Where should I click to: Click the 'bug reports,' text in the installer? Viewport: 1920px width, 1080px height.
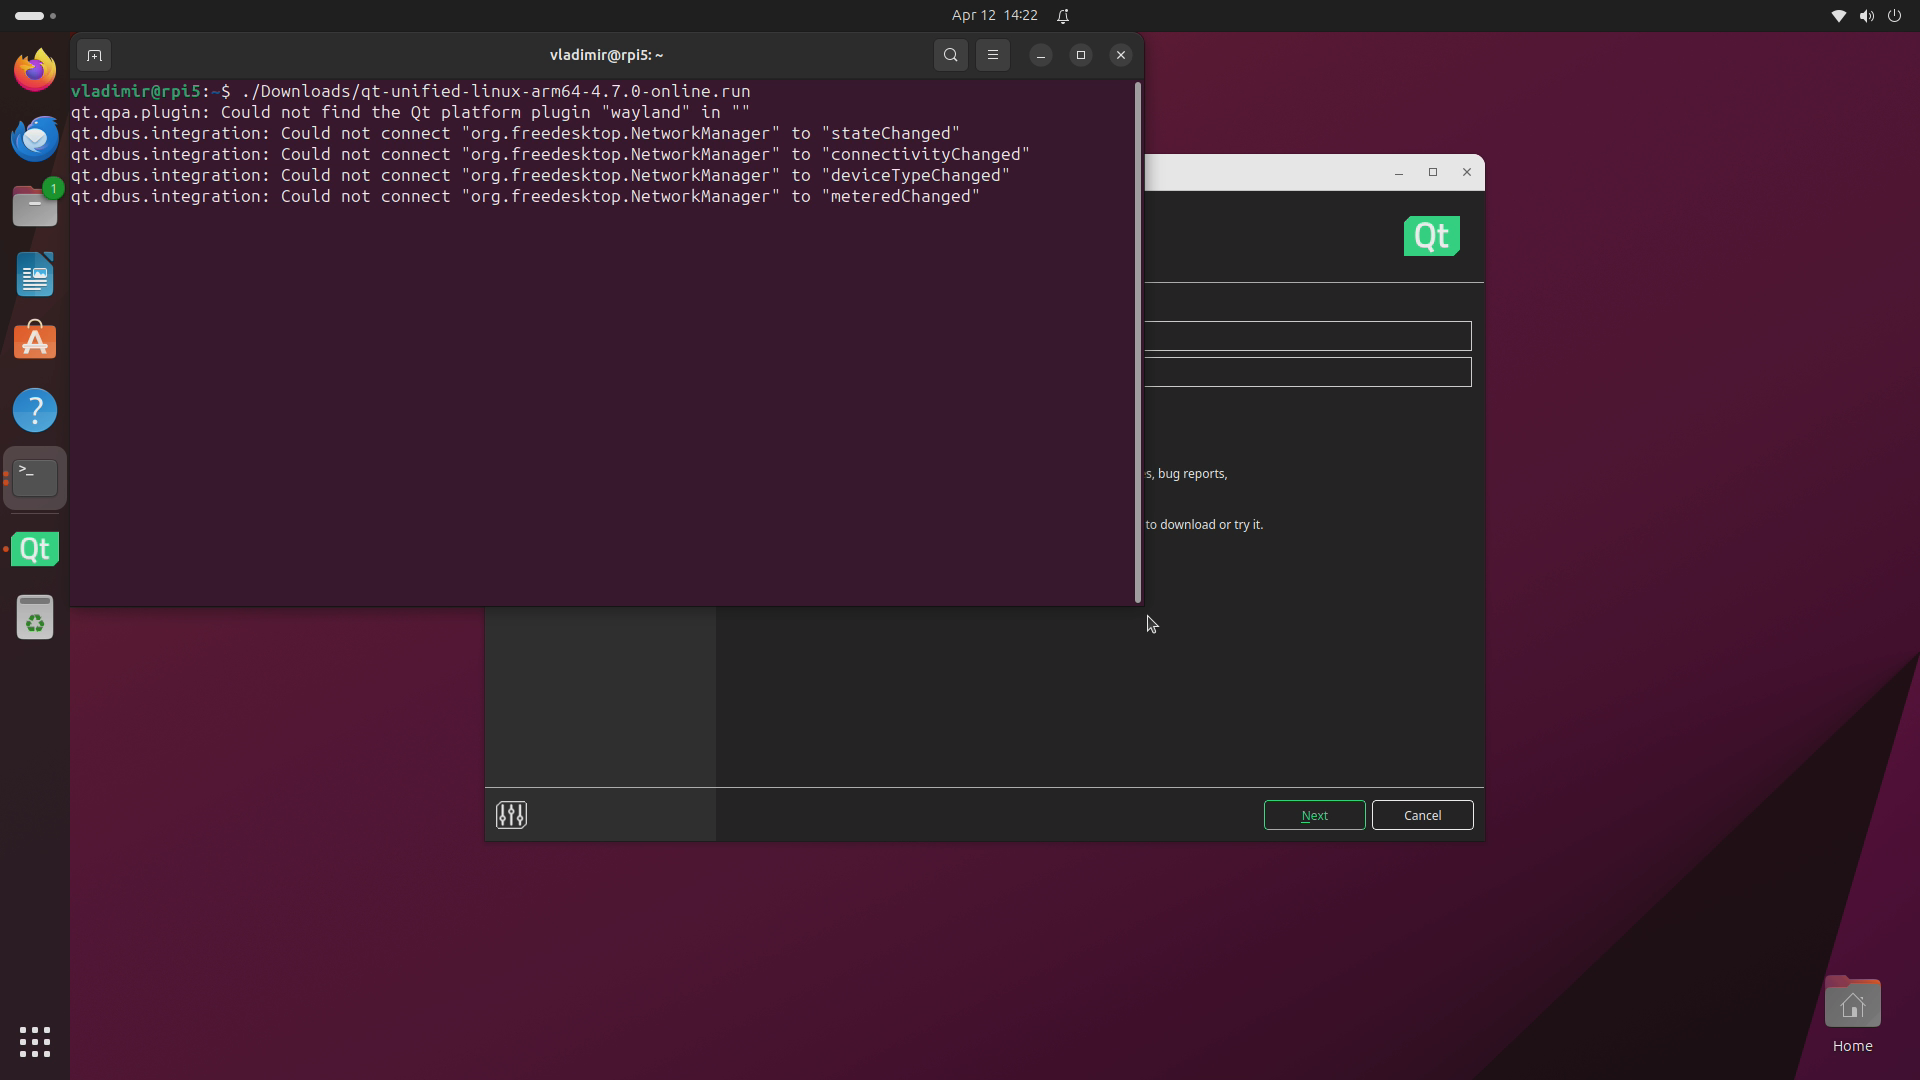pyautogui.click(x=1192, y=474)
